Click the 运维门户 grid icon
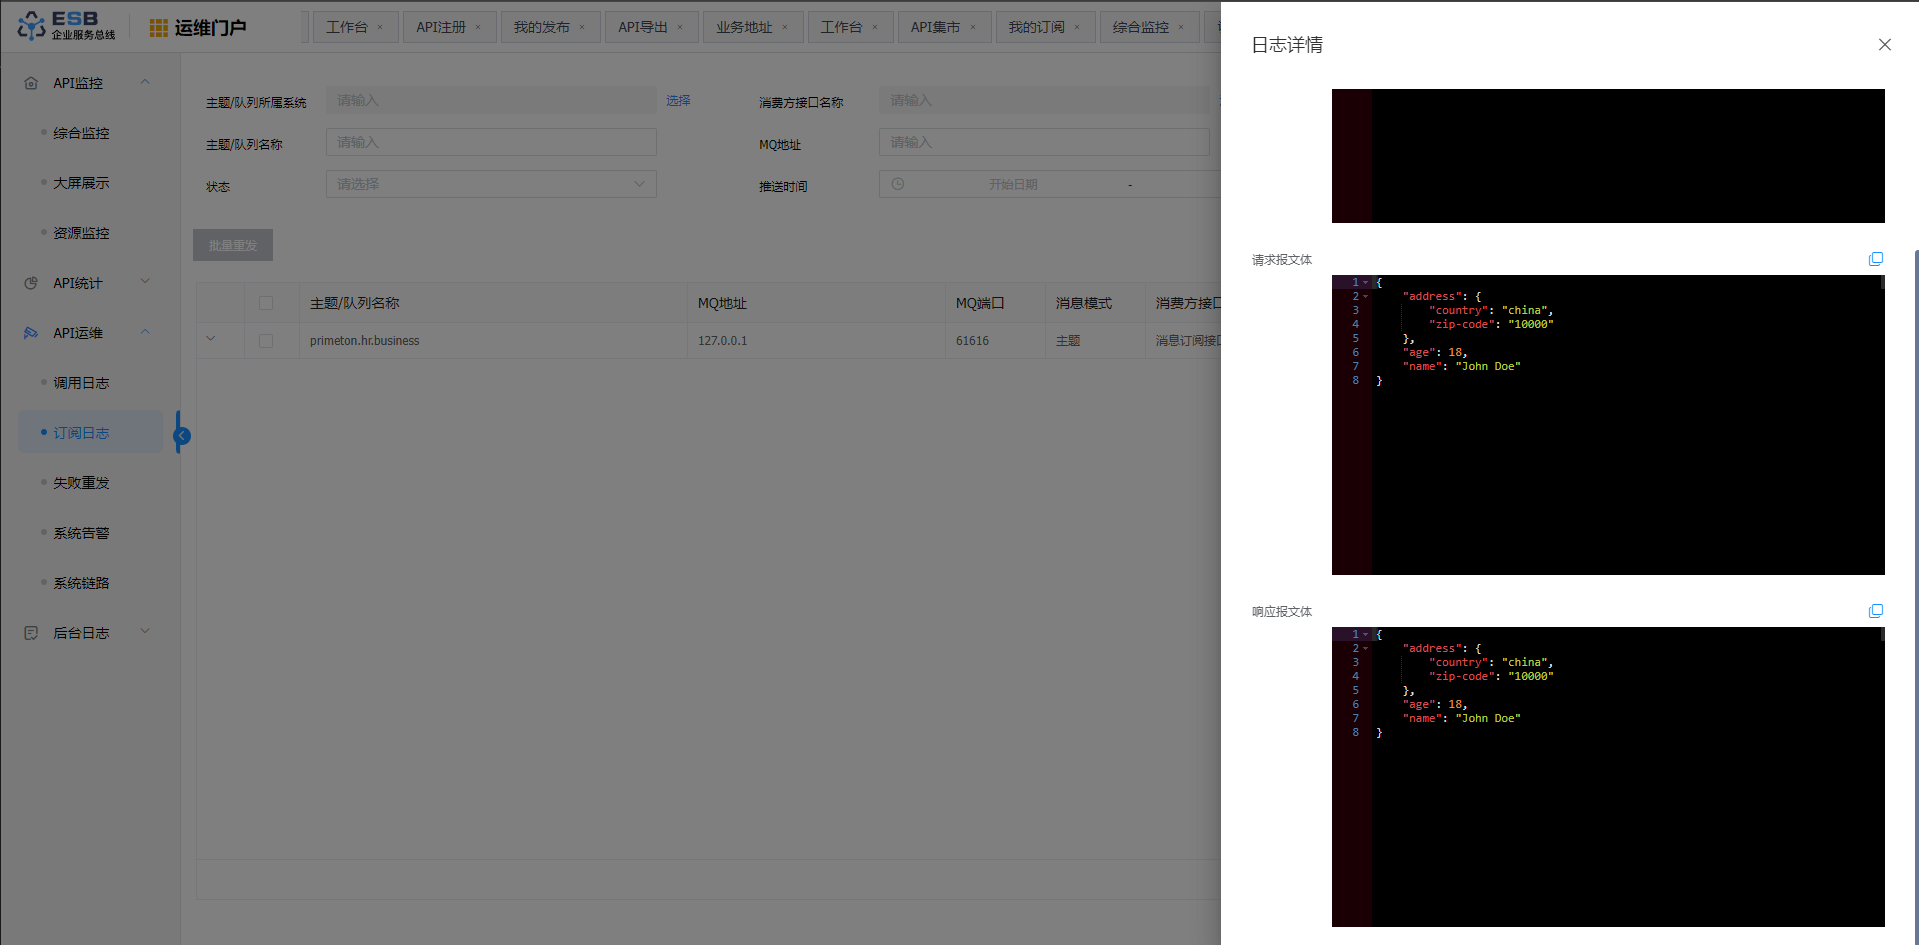 (x=158, y=28)
